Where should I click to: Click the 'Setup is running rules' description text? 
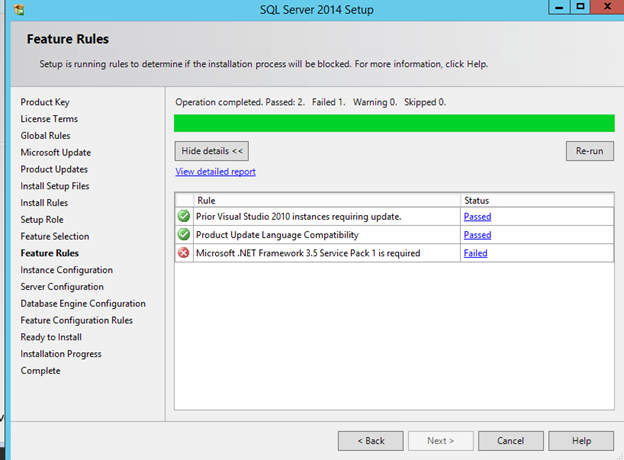coord(263,64)
